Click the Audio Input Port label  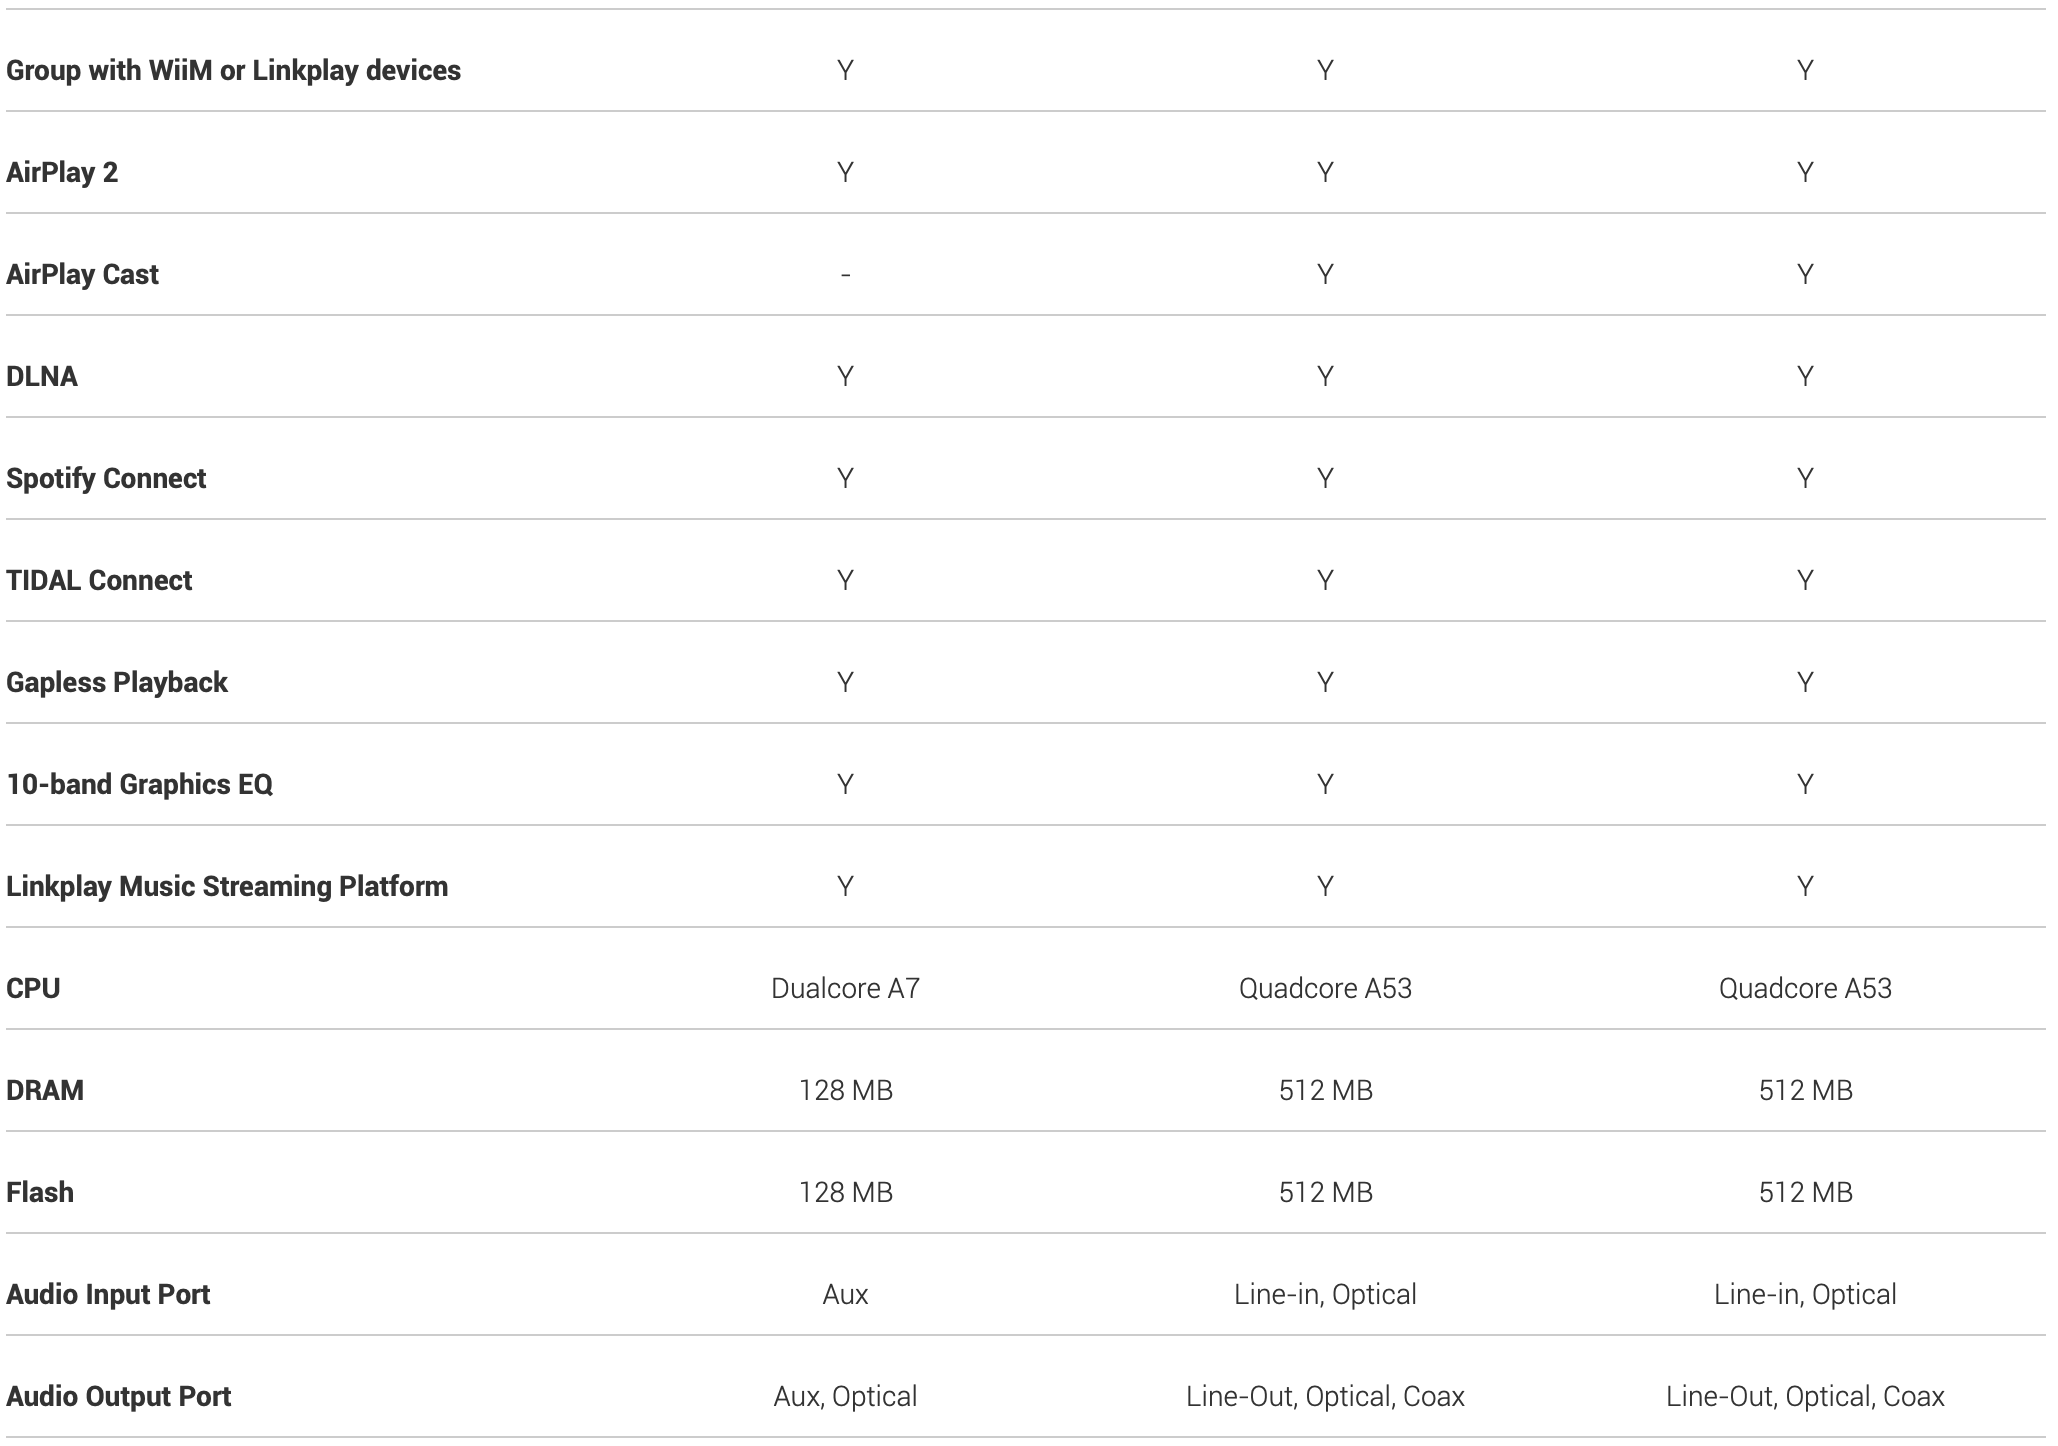(x=108, y=1294)
